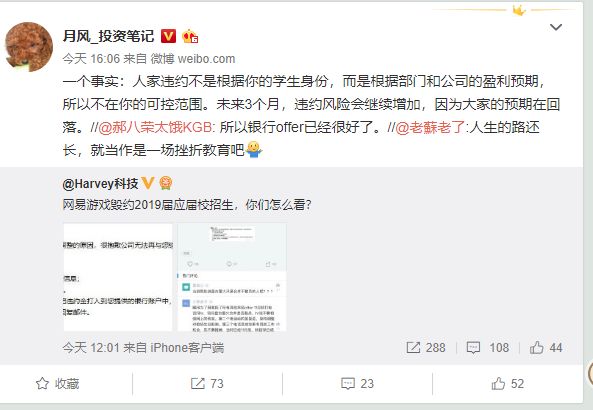Open the second attached screenshot thumbnail
The image size is (593, 410).
click(232, 277)
